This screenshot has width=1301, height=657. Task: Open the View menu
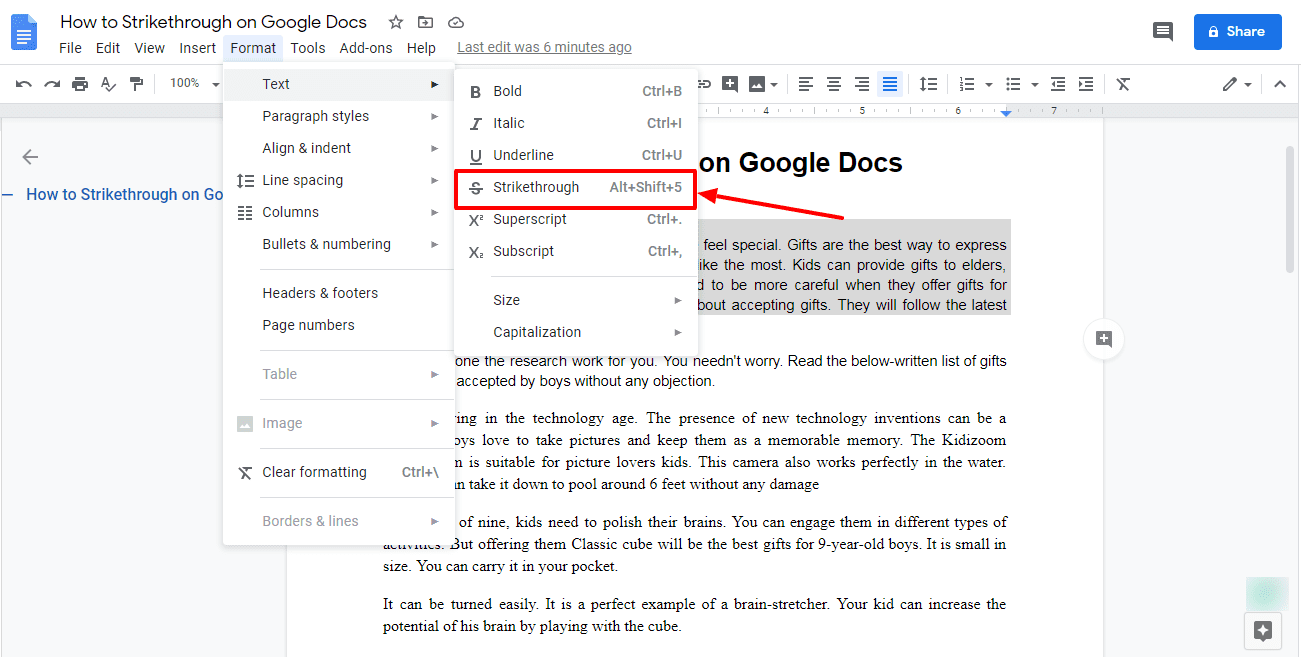pyautogui.click(x=150, y=48)
